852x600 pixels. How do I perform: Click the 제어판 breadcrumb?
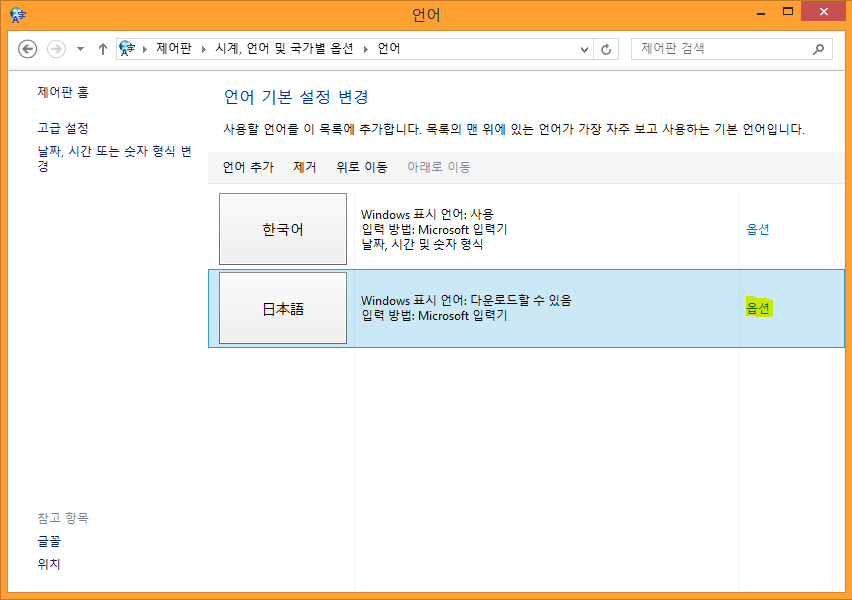(174, 48)
